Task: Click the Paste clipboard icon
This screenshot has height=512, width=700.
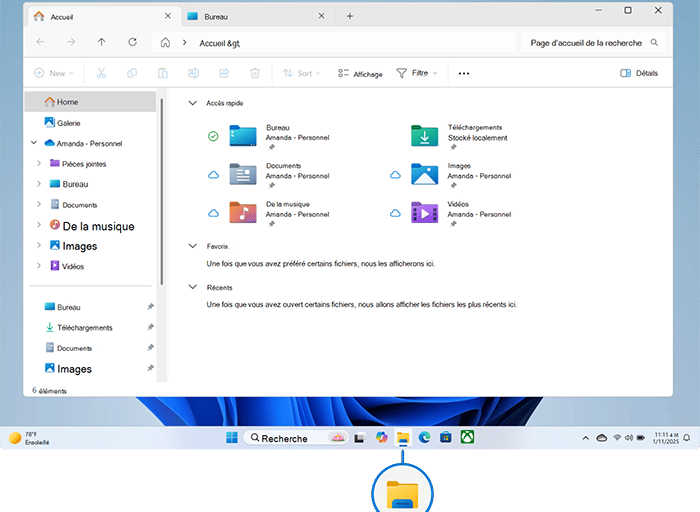Action: tap(162, 73)
